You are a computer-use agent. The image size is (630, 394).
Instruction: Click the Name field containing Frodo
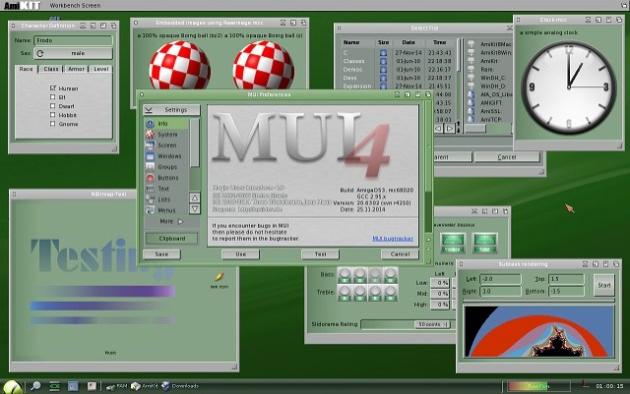click(73, 41)
